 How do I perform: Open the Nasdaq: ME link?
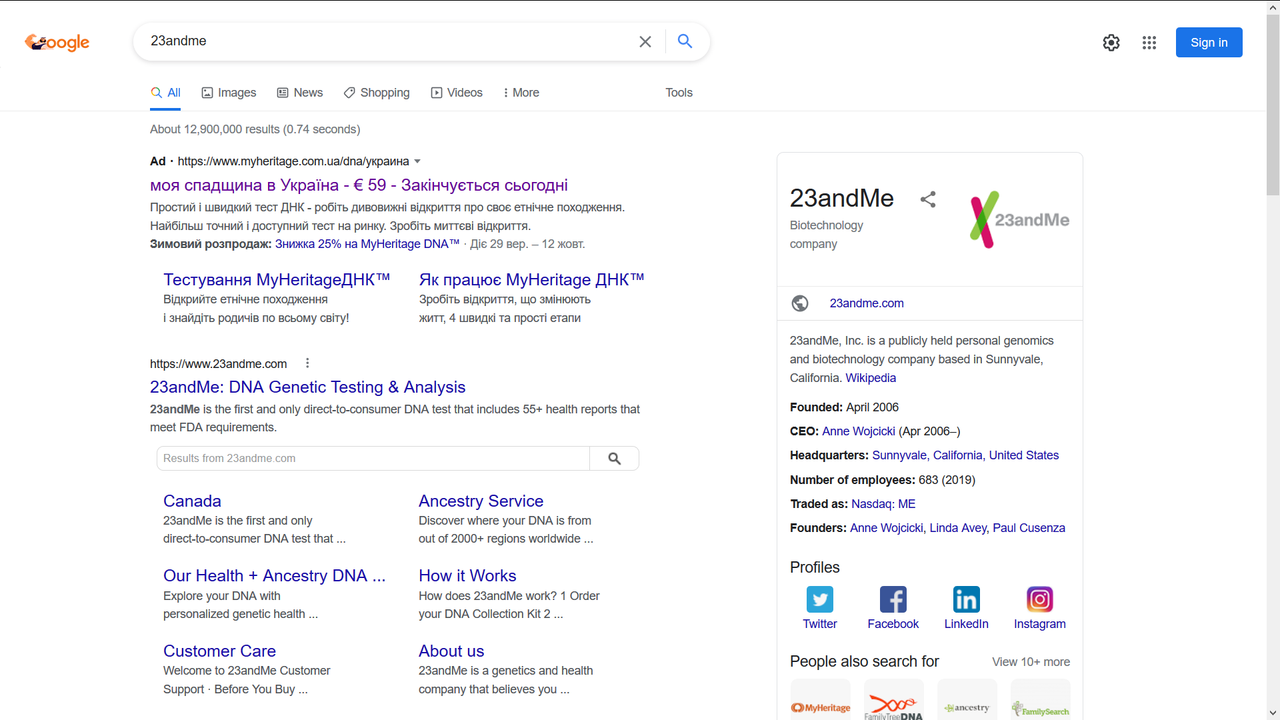click(x=883, y=504)
